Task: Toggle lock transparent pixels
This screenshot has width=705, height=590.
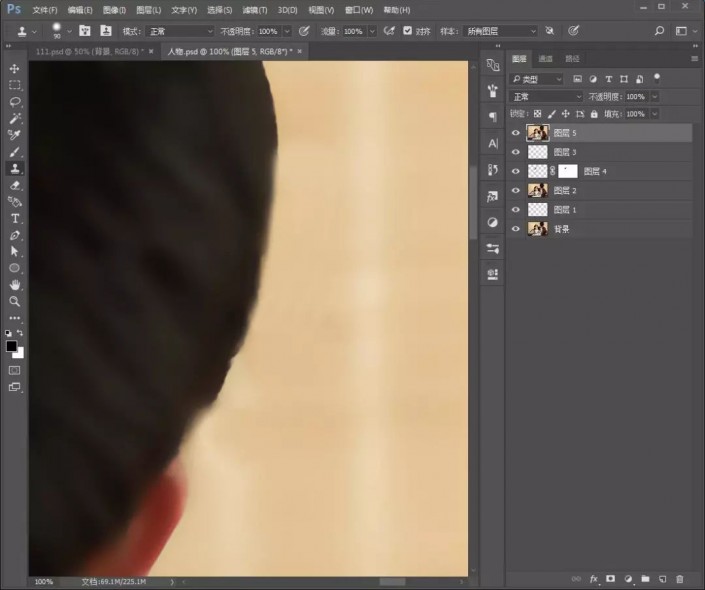Action: tap(537, 114)
